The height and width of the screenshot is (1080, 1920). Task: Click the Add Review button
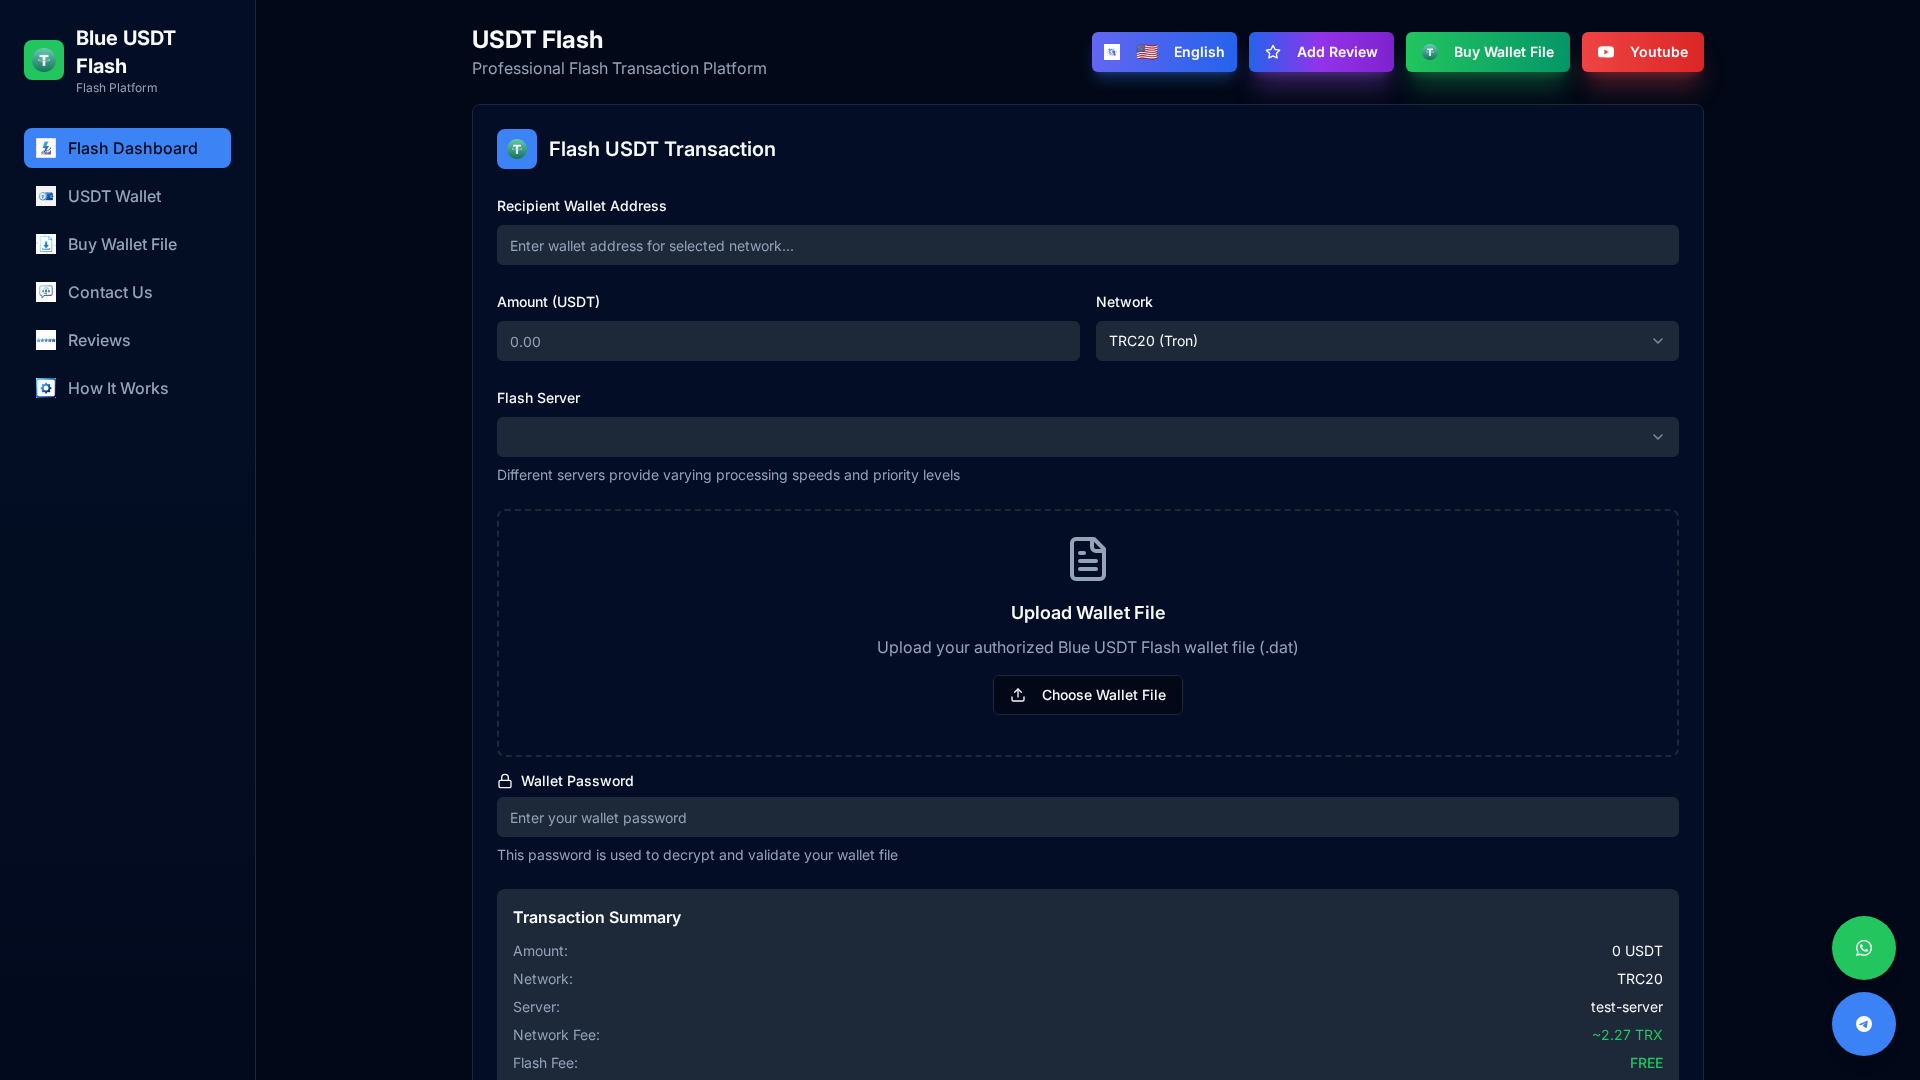point(1321,52)
